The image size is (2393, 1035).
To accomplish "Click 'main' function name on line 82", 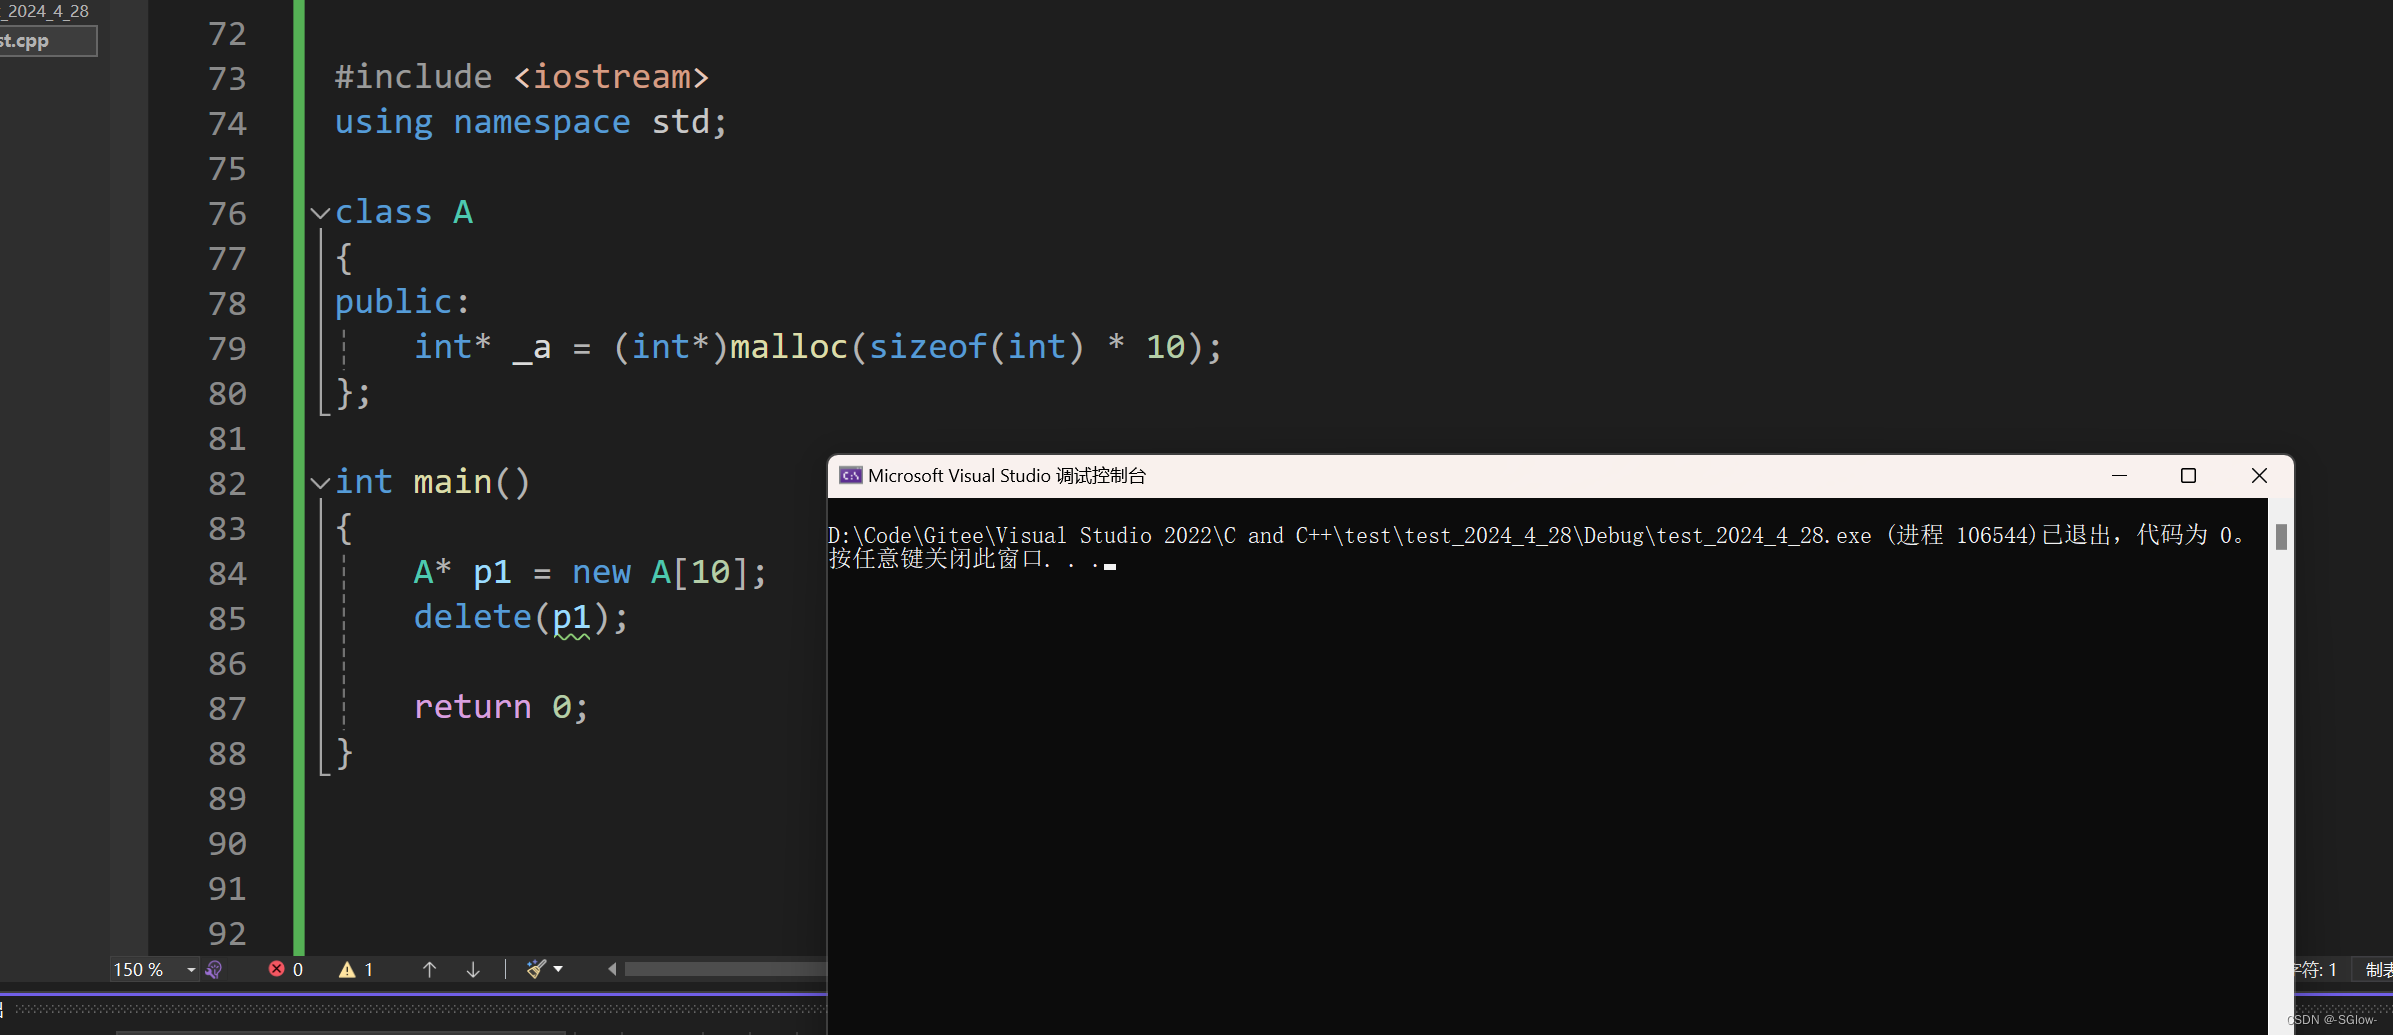I will click(x=453, y=482).
